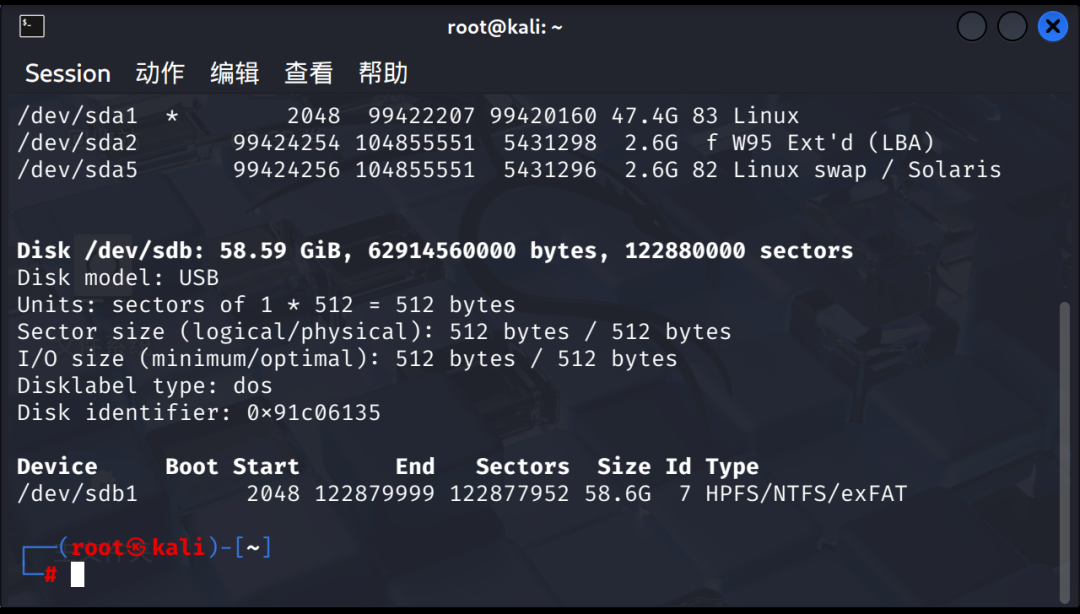The image size is (1080, 614).
Task: Click the bold Disk /dev/sdb heading line
Action: (x=435, y=251)
